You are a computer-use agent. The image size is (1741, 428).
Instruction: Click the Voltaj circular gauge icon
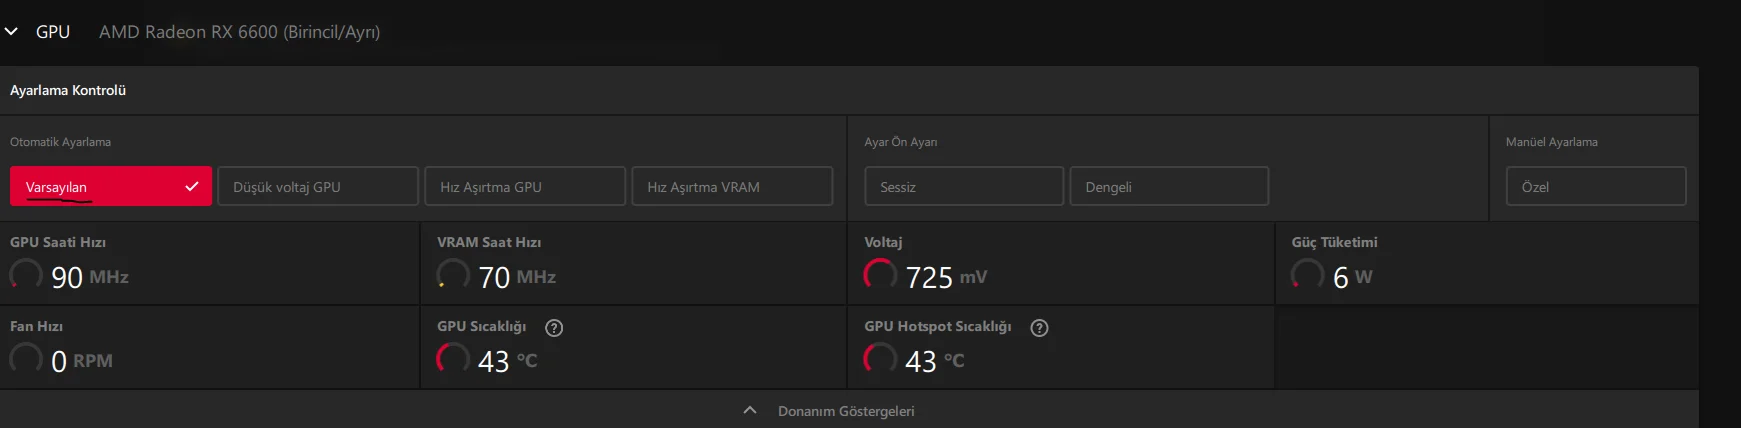point(880,274)
